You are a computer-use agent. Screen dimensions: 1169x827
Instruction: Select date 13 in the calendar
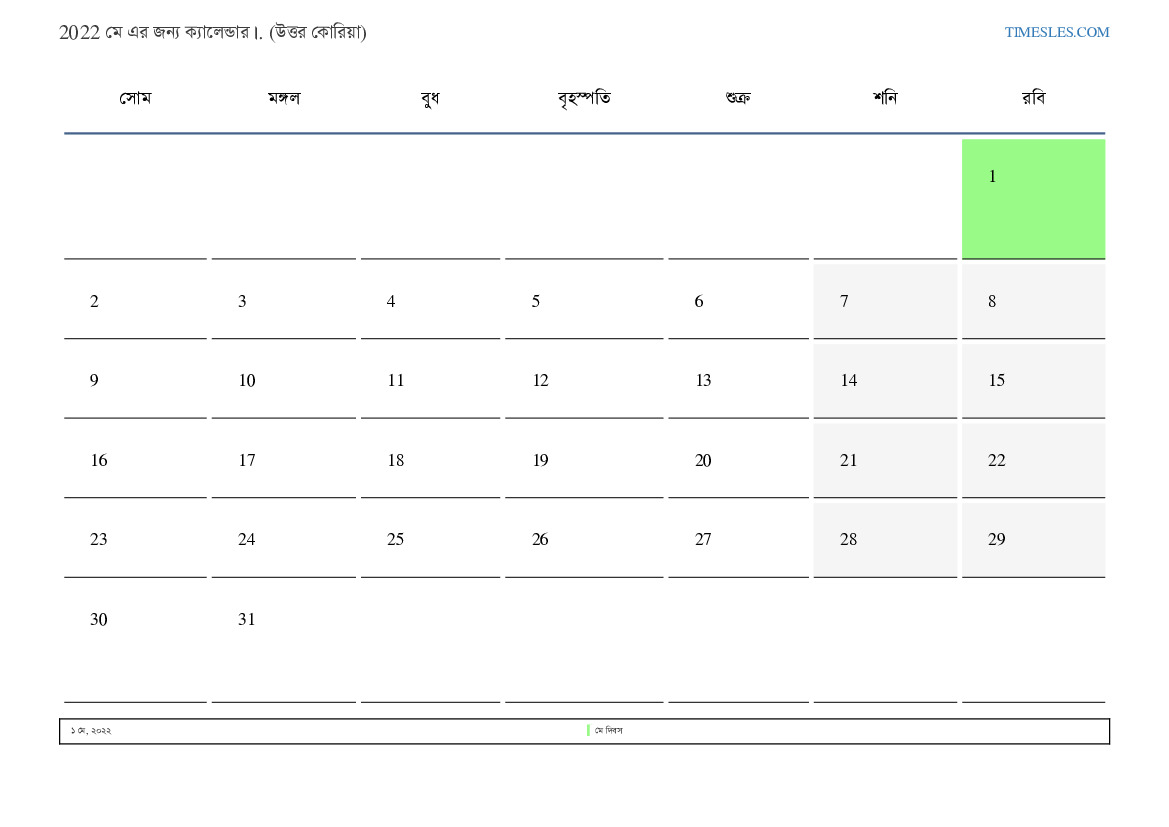click(x=738, y=380)
